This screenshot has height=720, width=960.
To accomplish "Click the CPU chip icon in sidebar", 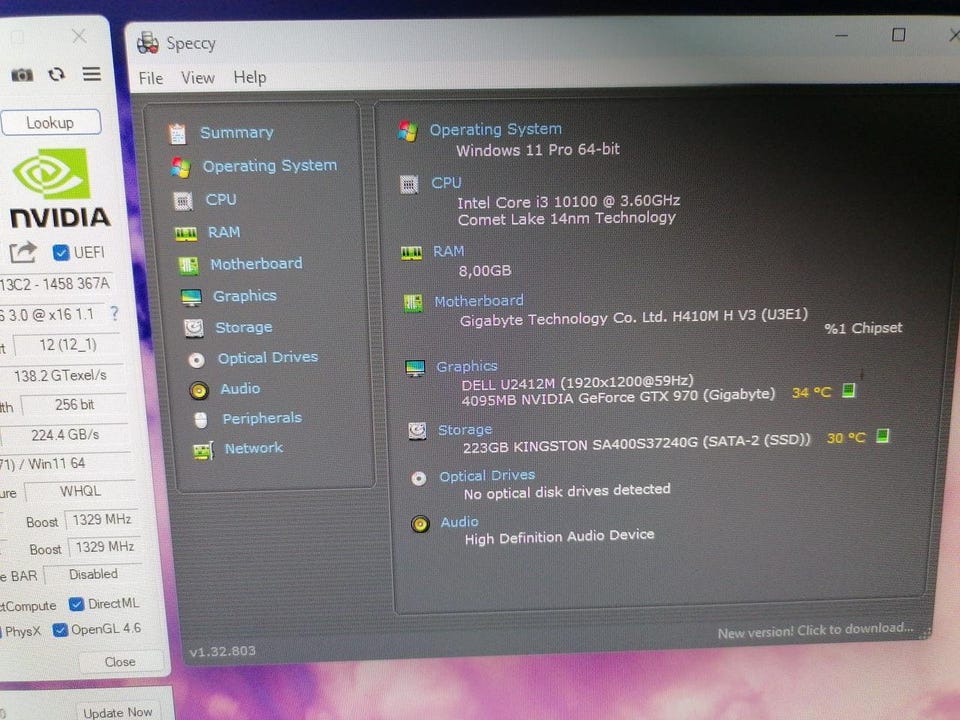I will [183, 201].
